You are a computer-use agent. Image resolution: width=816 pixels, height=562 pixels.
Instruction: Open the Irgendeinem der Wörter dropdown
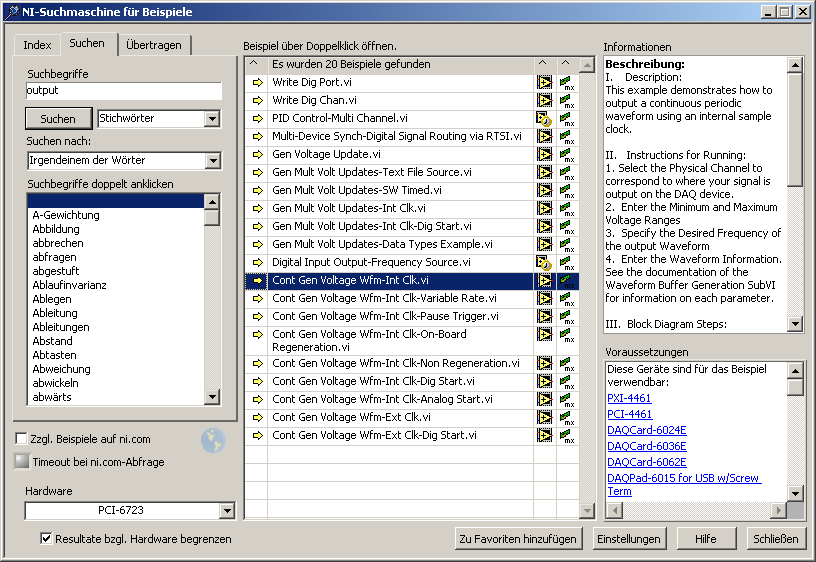[x=212, y=161]
